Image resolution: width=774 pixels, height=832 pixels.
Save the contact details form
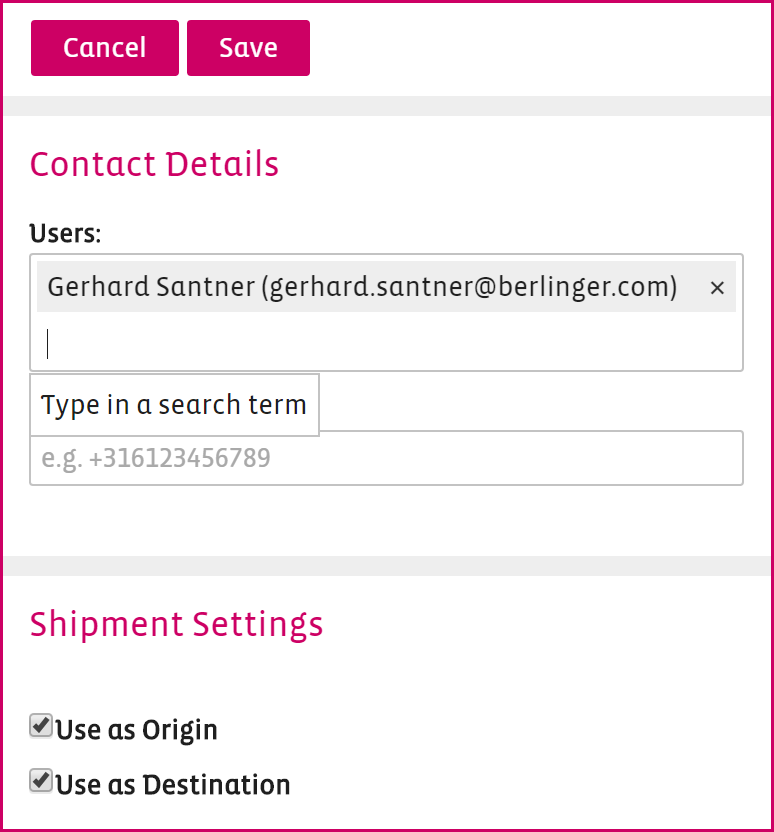248,48
